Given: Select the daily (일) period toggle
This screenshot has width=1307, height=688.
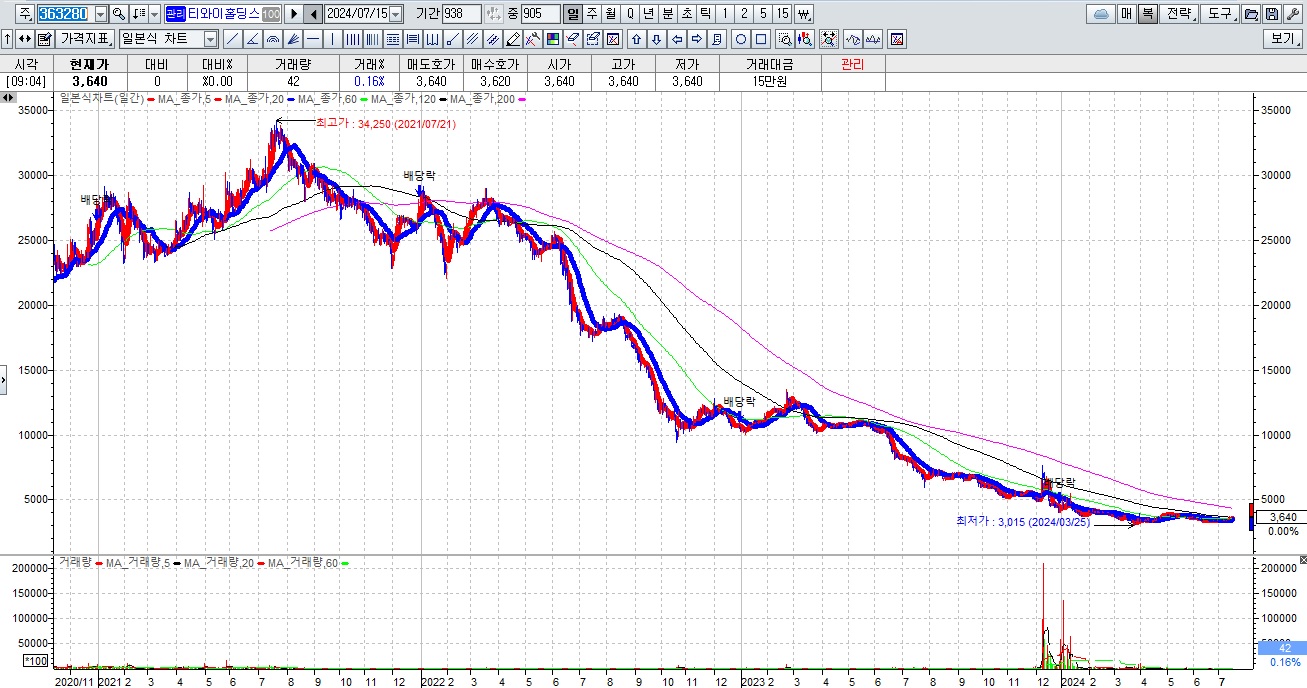Looking at the screenshot, I should click(x=572, y=14).
